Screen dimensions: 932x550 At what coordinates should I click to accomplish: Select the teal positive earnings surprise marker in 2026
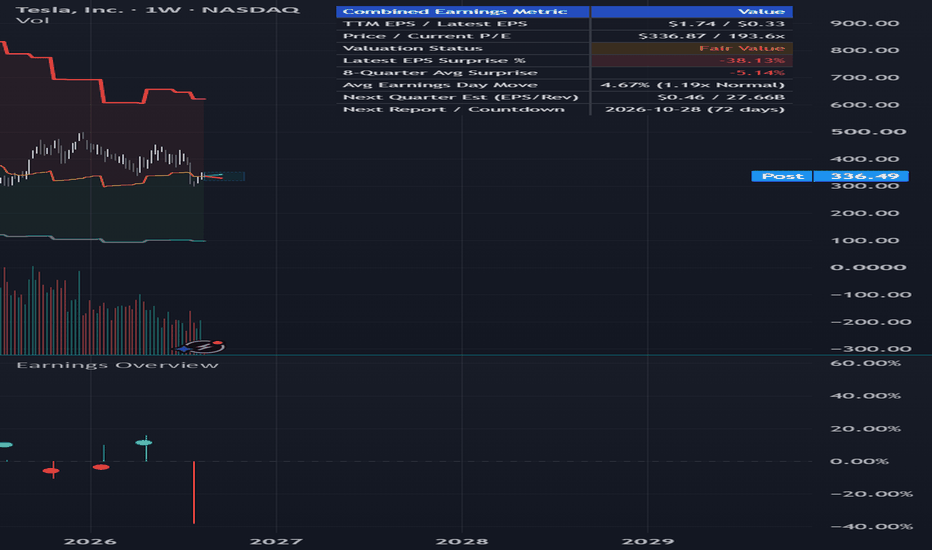(x=144, y=442)
